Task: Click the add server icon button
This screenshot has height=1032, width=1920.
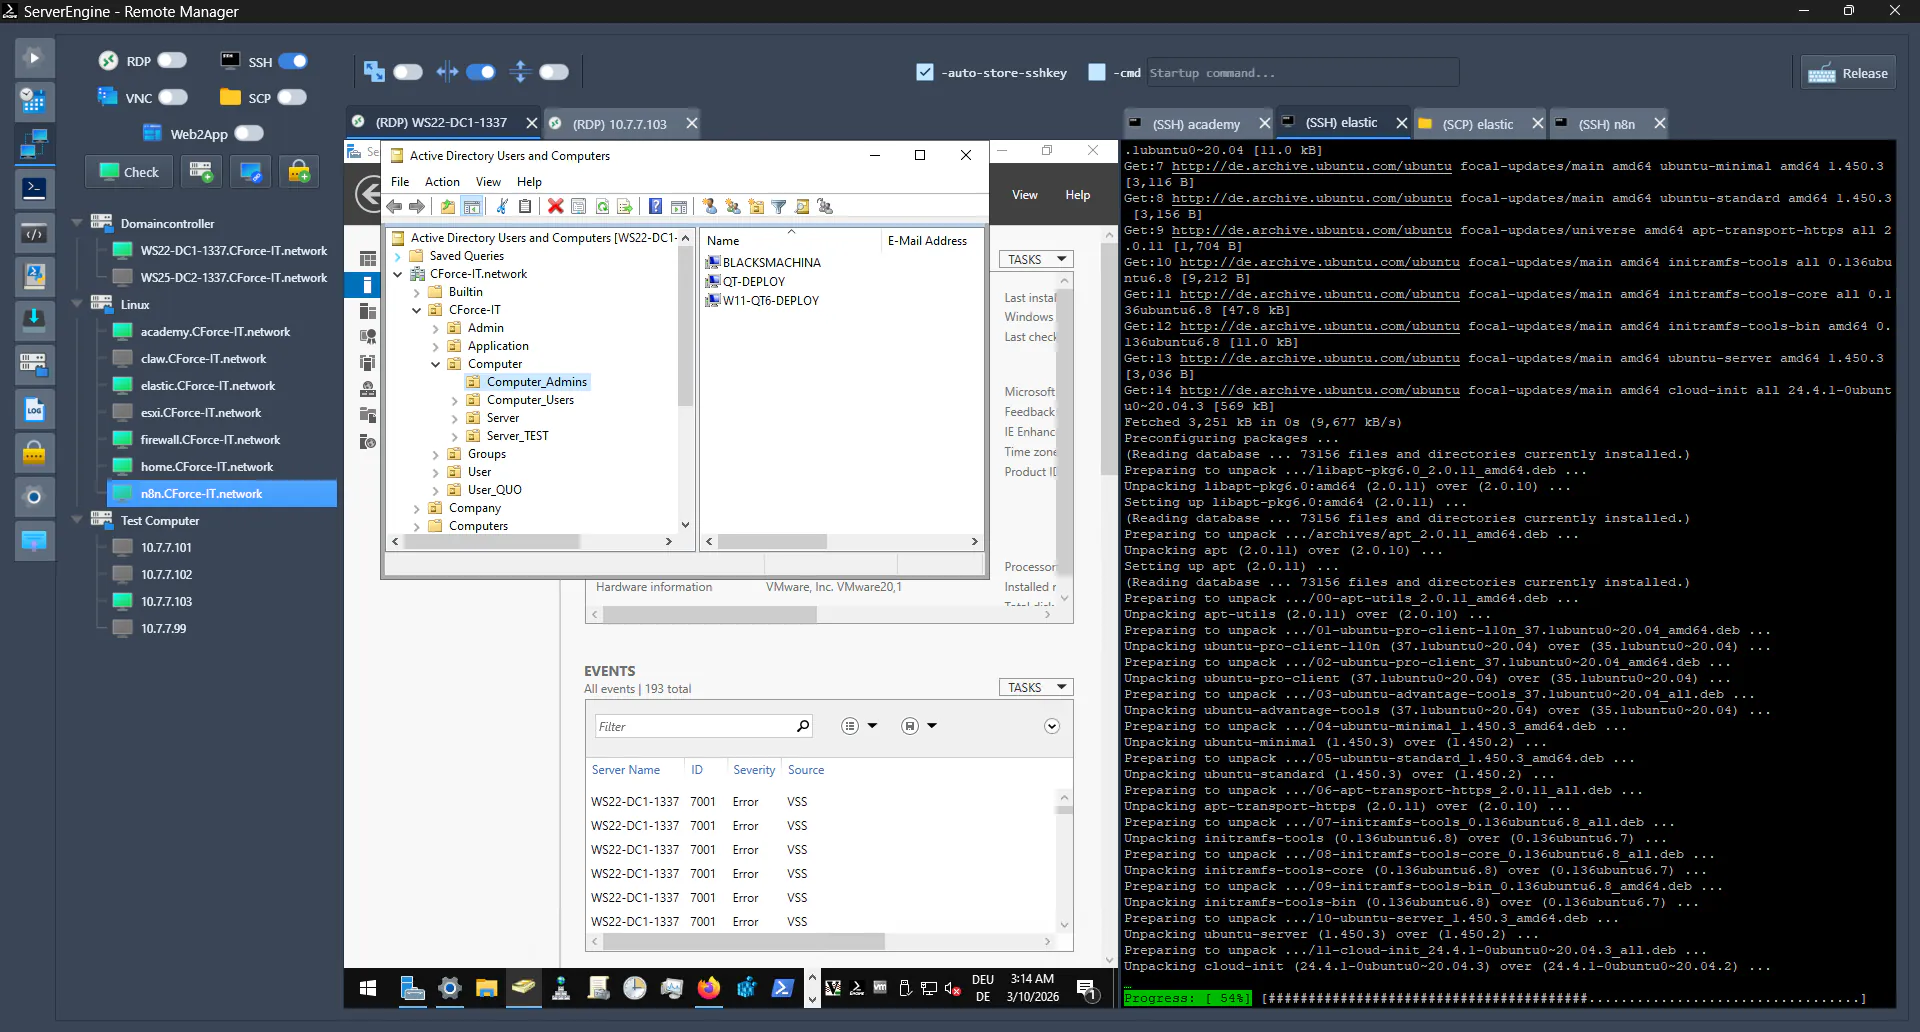Action: point(201,172)
